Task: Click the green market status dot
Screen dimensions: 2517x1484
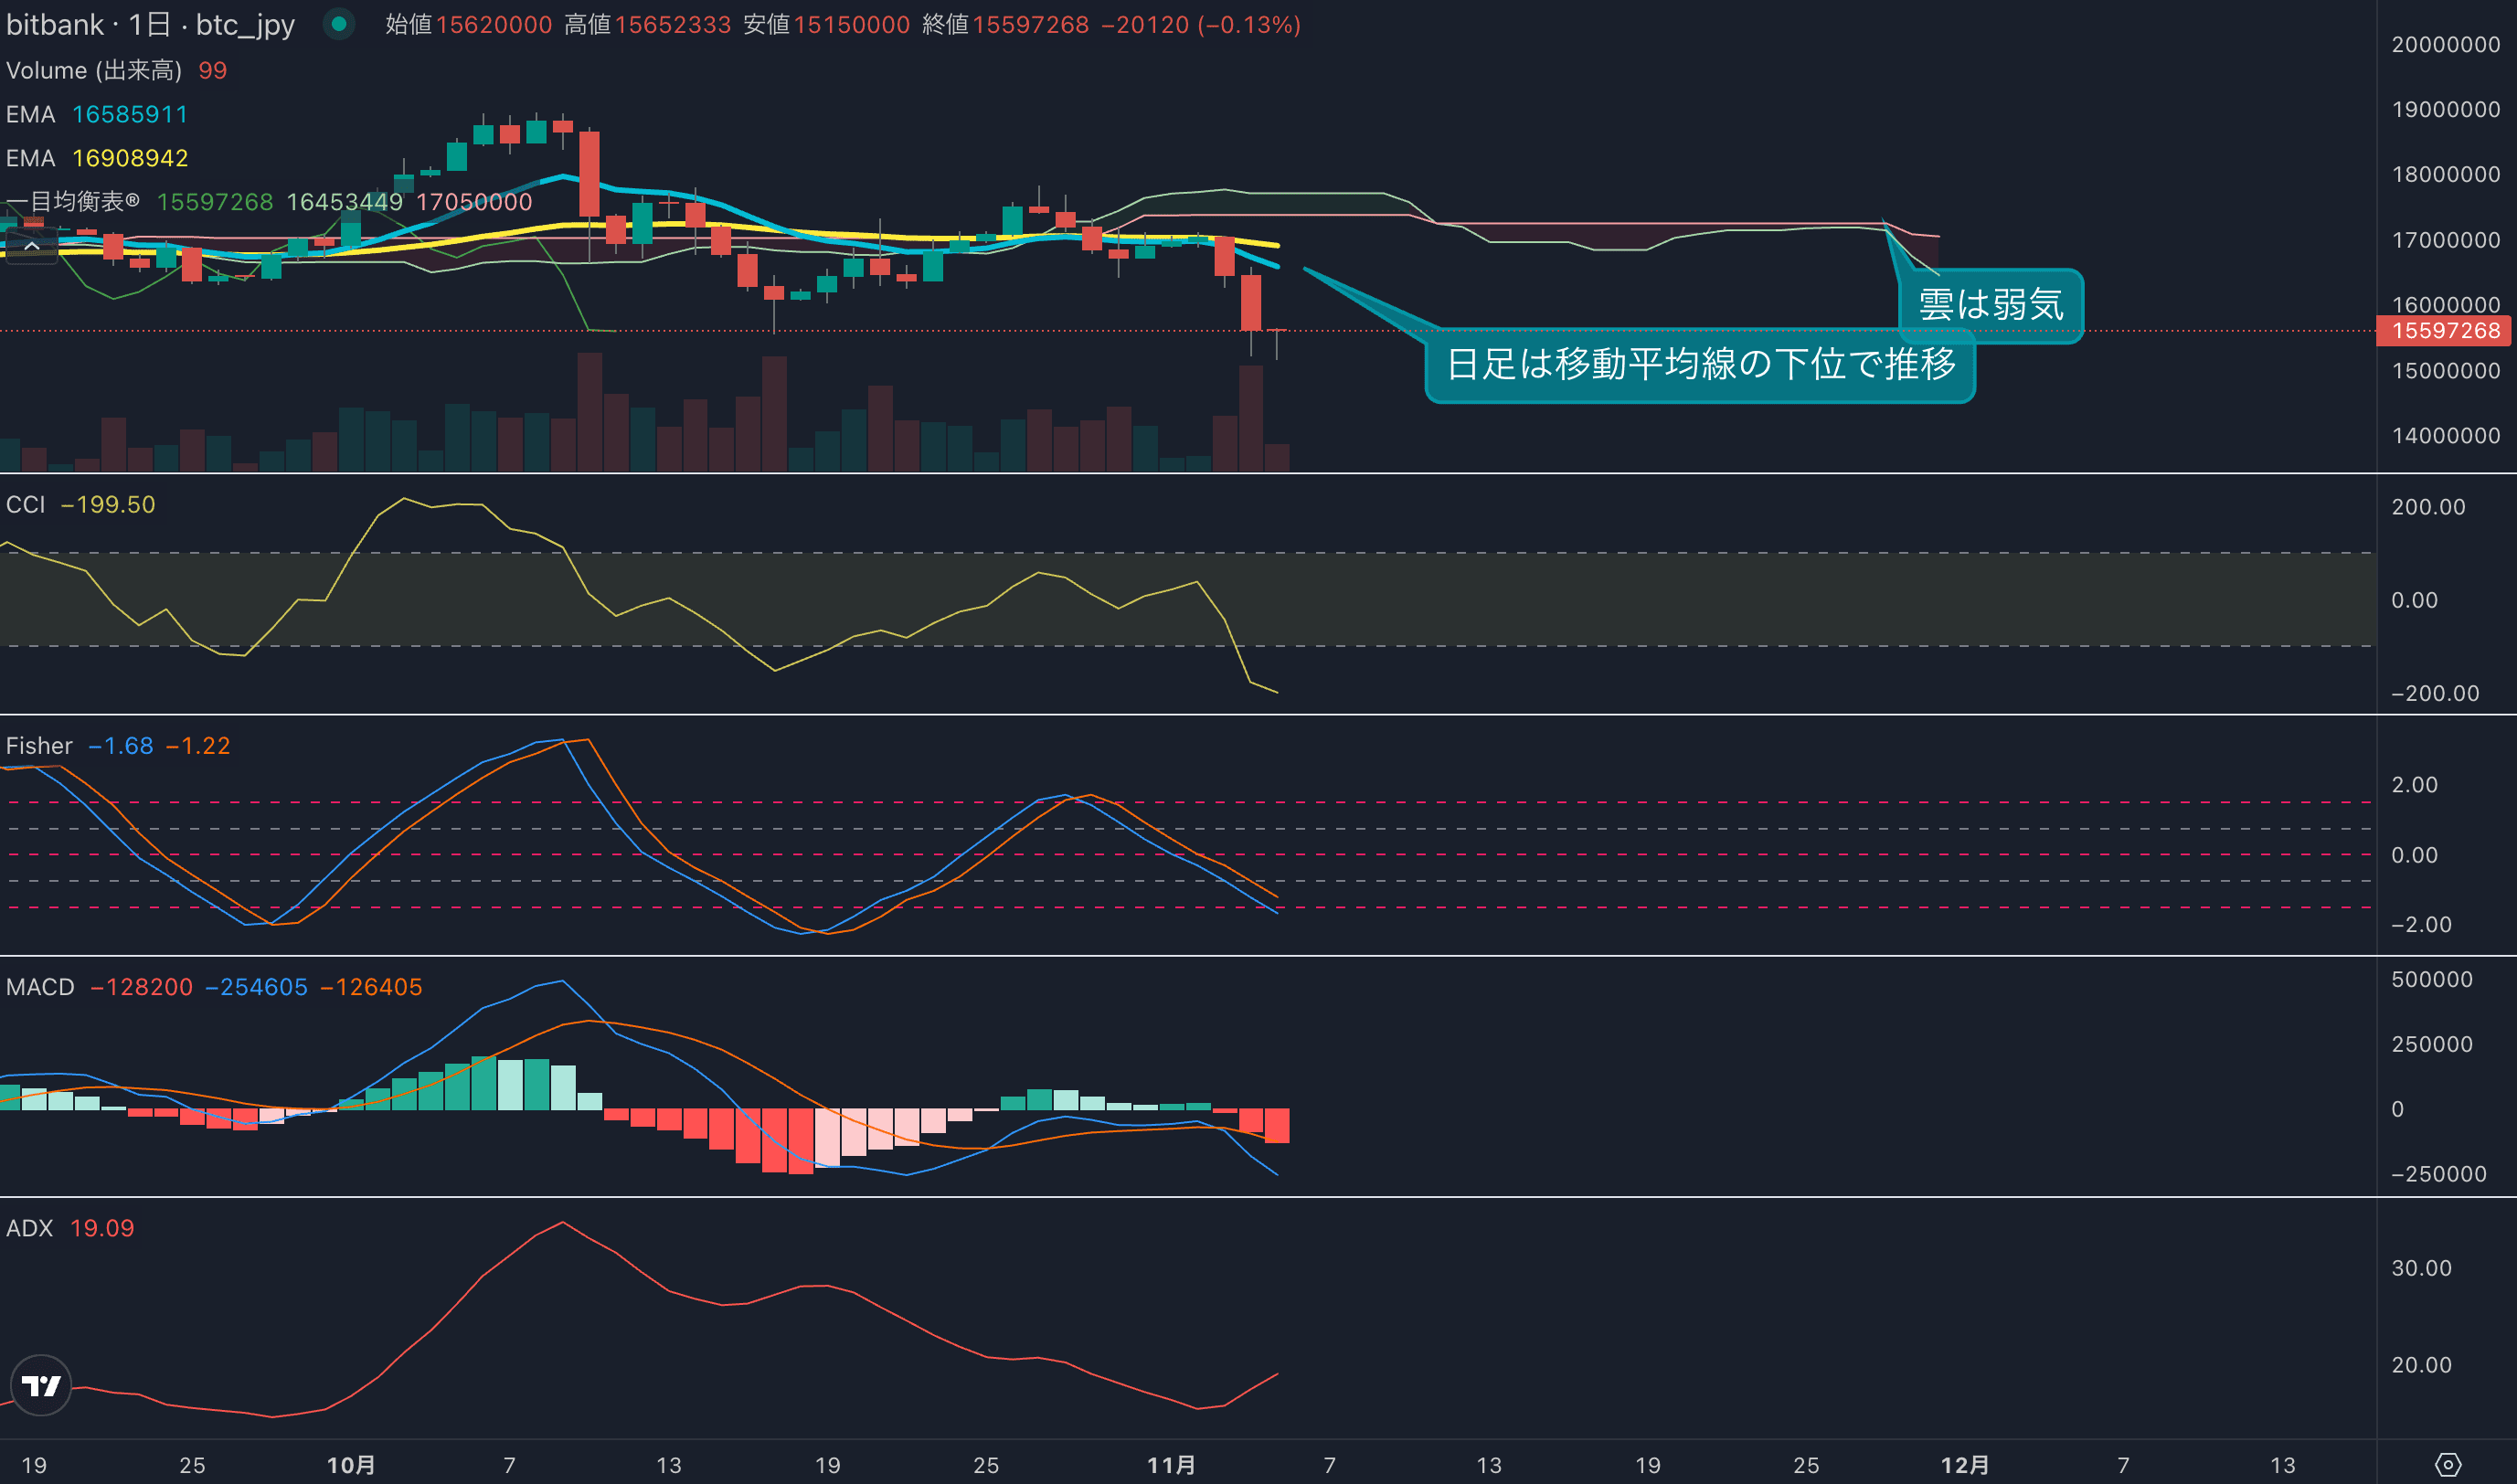Action: [339, 24]
